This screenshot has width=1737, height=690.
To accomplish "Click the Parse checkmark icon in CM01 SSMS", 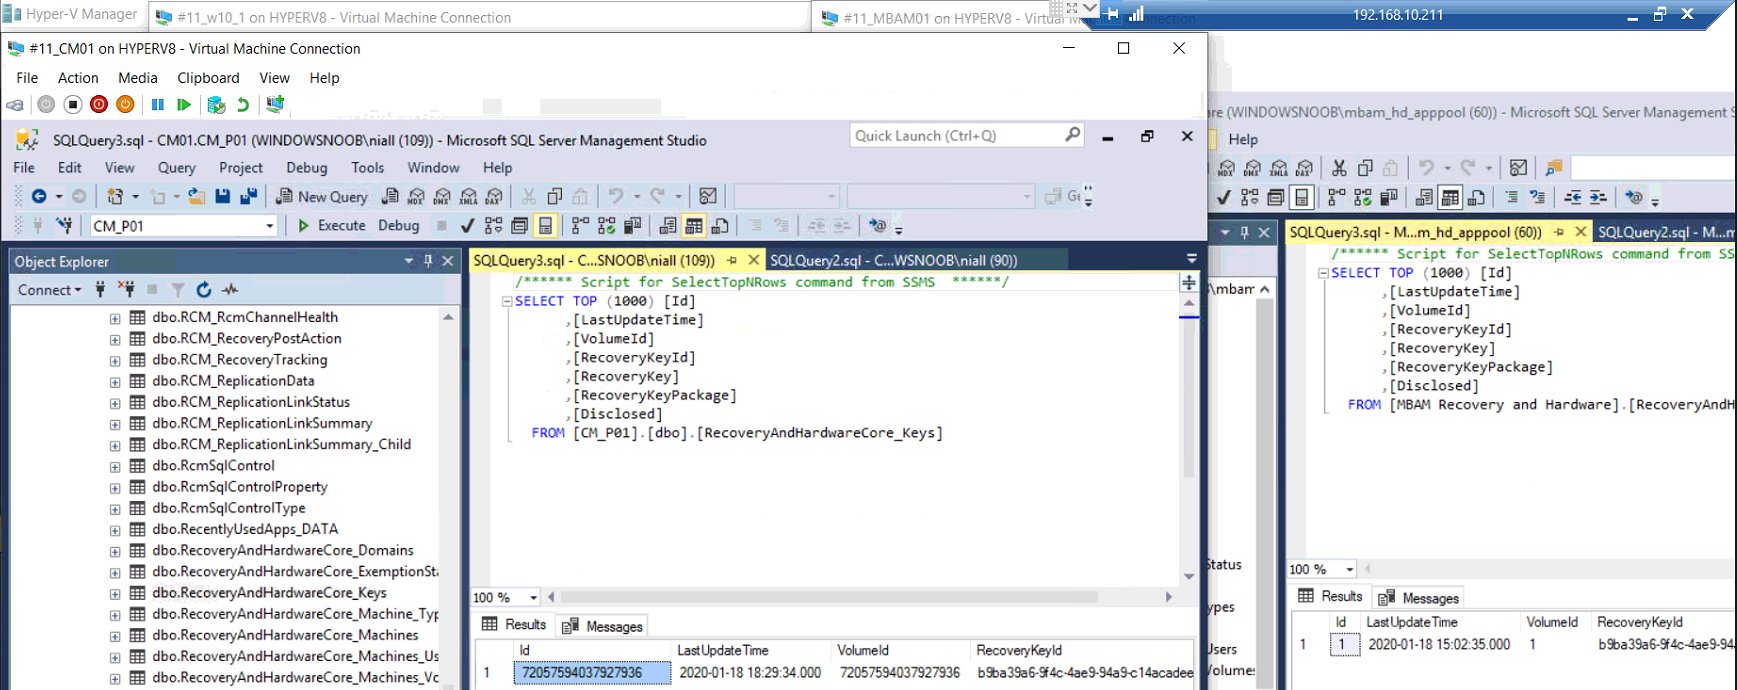I will tap(467, 226).
